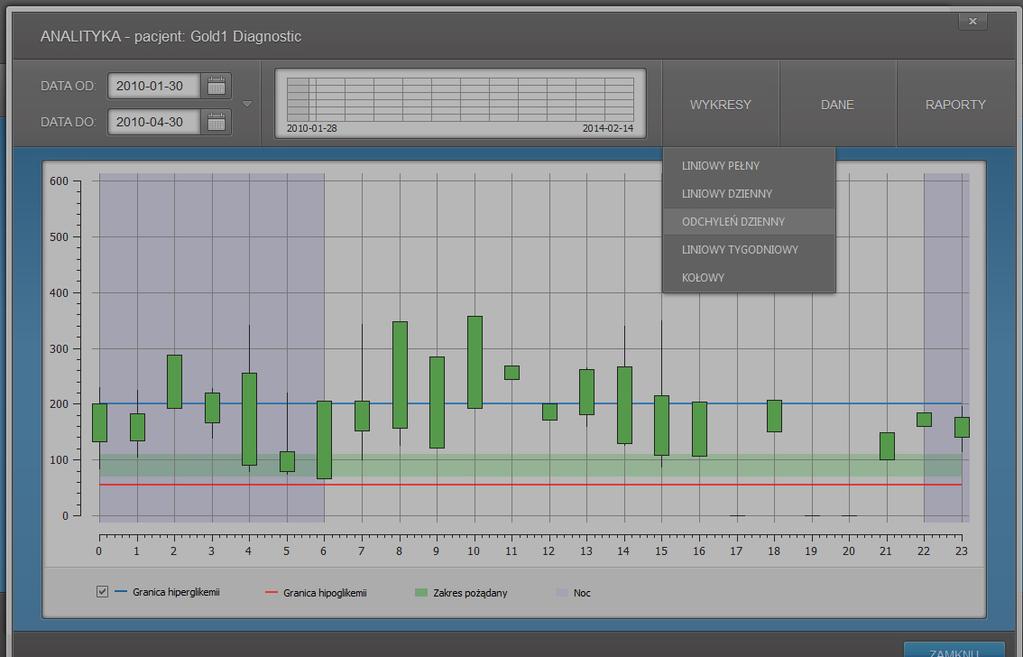Switch to the RAPORTY tab
1023x657 pixels.
[x=955, y=104]
